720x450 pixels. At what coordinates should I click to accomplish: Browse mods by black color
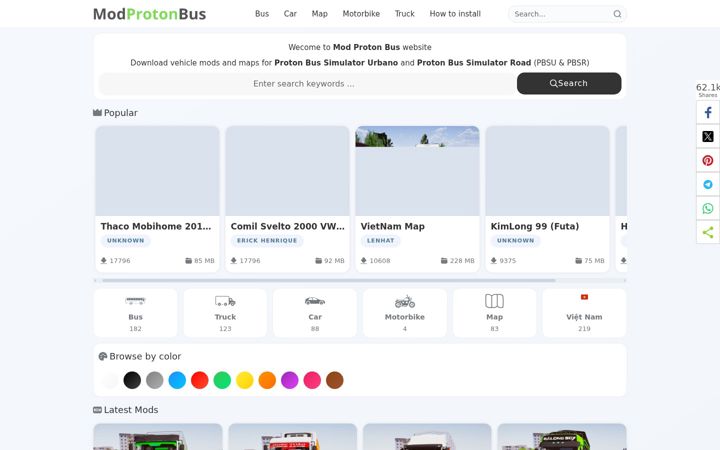tap(132, 380)
